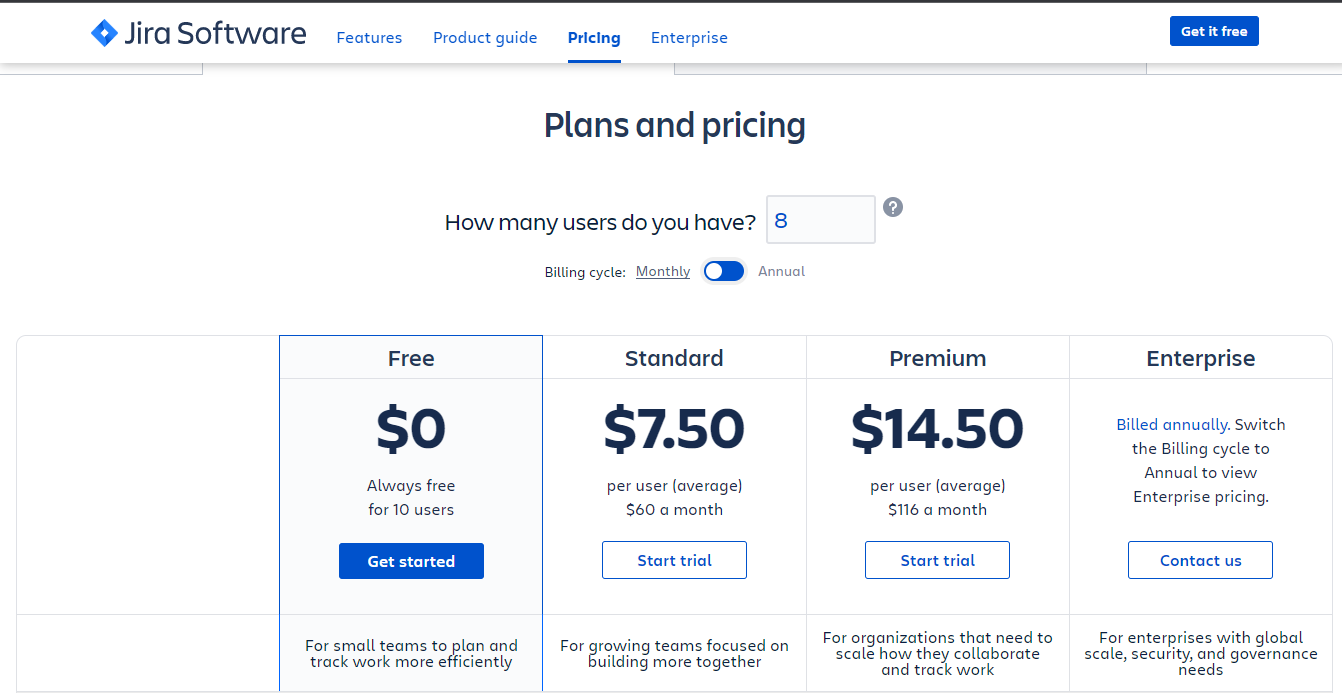Image resolution: width=1342 pixels, height=693 pixels.
Task: Open the Features menu item
Action: click(369, 38)
